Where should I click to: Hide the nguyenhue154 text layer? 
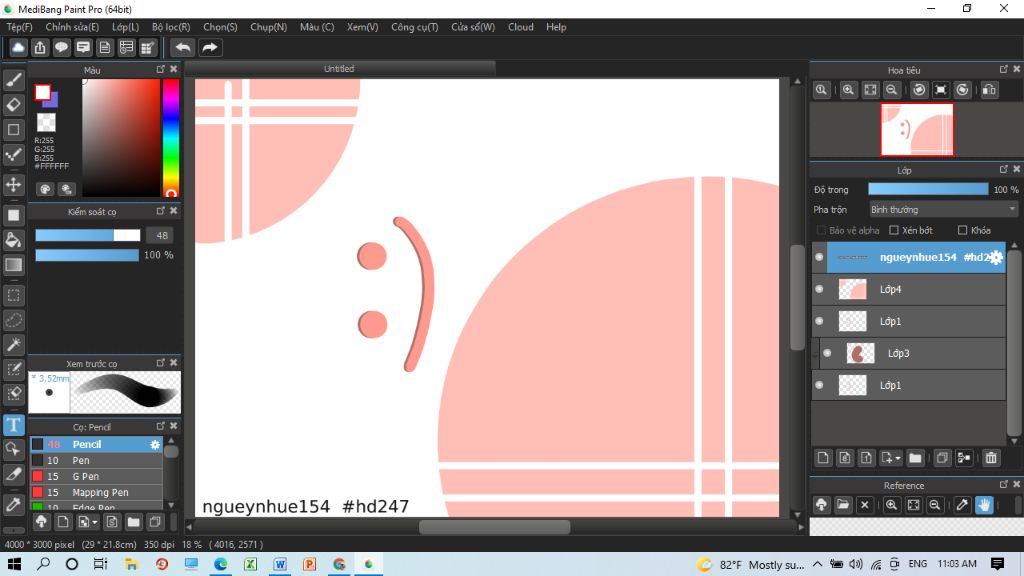(x=819, y=257)
